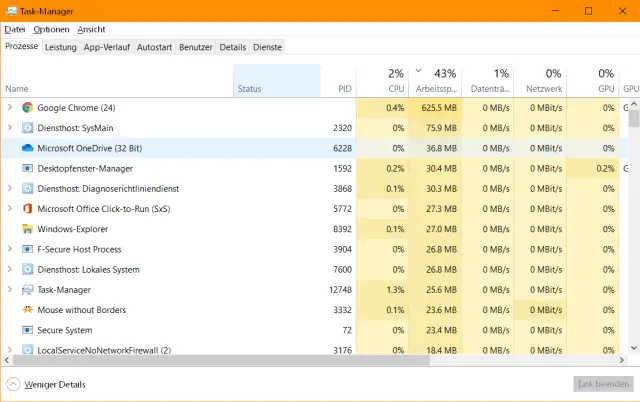This screenshot has height=402, width=640.
Task: Select the Windows-Explorer folder icon
Action: coord(27,229)
